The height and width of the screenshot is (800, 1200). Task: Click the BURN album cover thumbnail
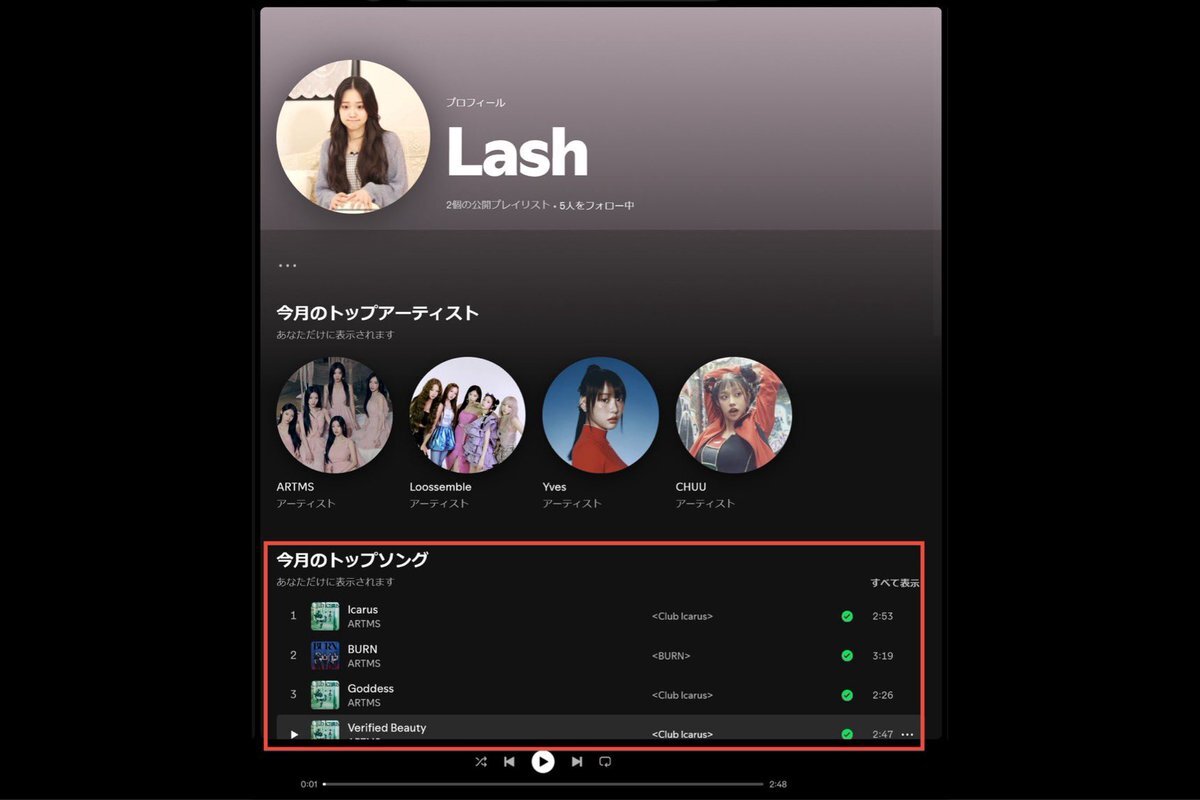(325, 656)
